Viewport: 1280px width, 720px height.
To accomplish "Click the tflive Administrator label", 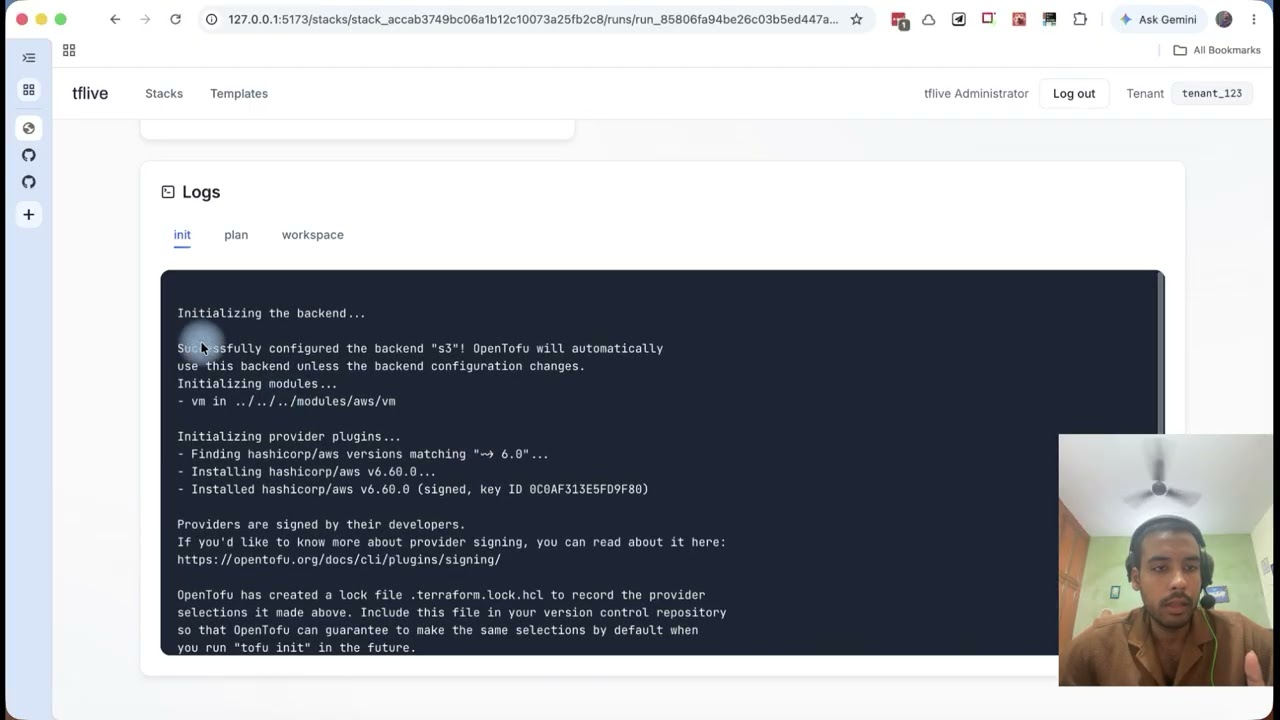I will (x=976, y=93).
